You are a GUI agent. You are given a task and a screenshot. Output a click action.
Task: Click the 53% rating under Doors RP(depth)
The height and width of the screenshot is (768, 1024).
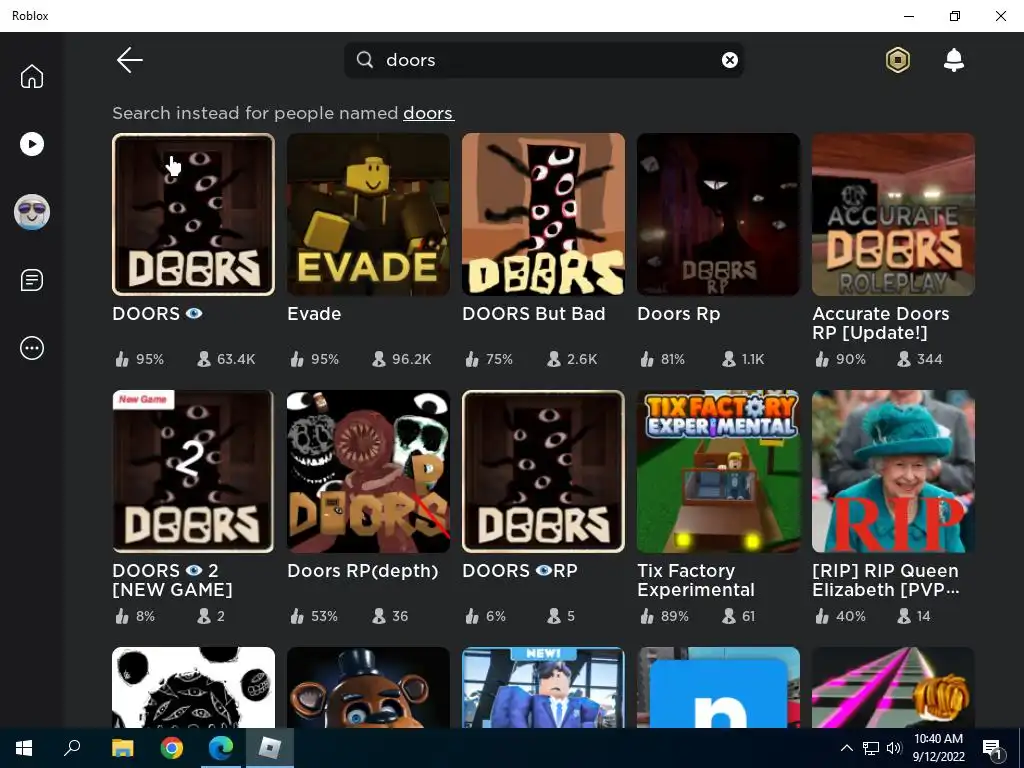(x=313, y=616)
